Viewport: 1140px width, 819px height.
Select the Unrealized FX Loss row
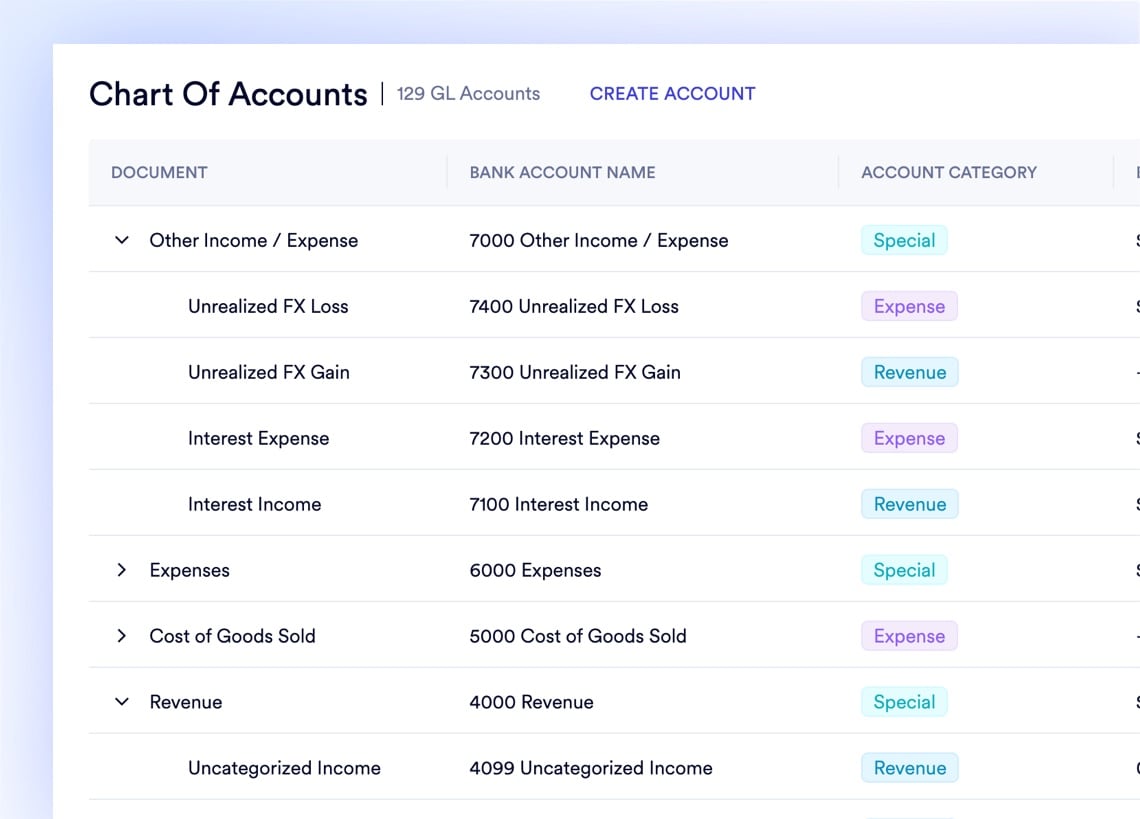(x=268, y=306)
